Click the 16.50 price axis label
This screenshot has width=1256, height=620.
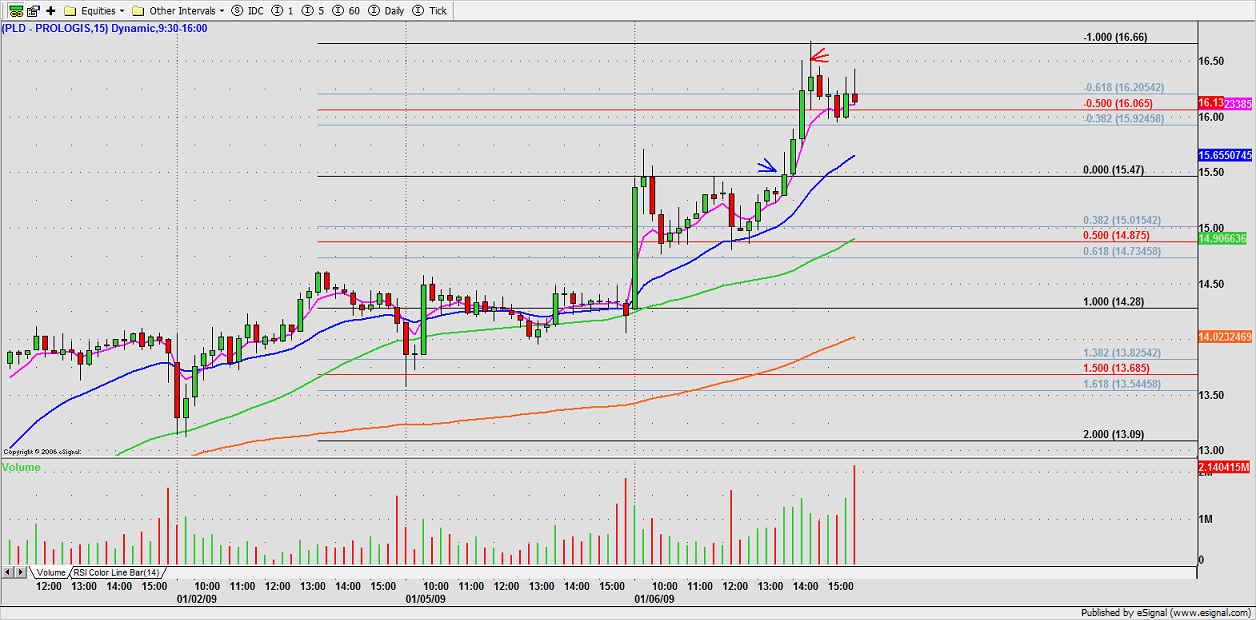(x=1212, y=61)
